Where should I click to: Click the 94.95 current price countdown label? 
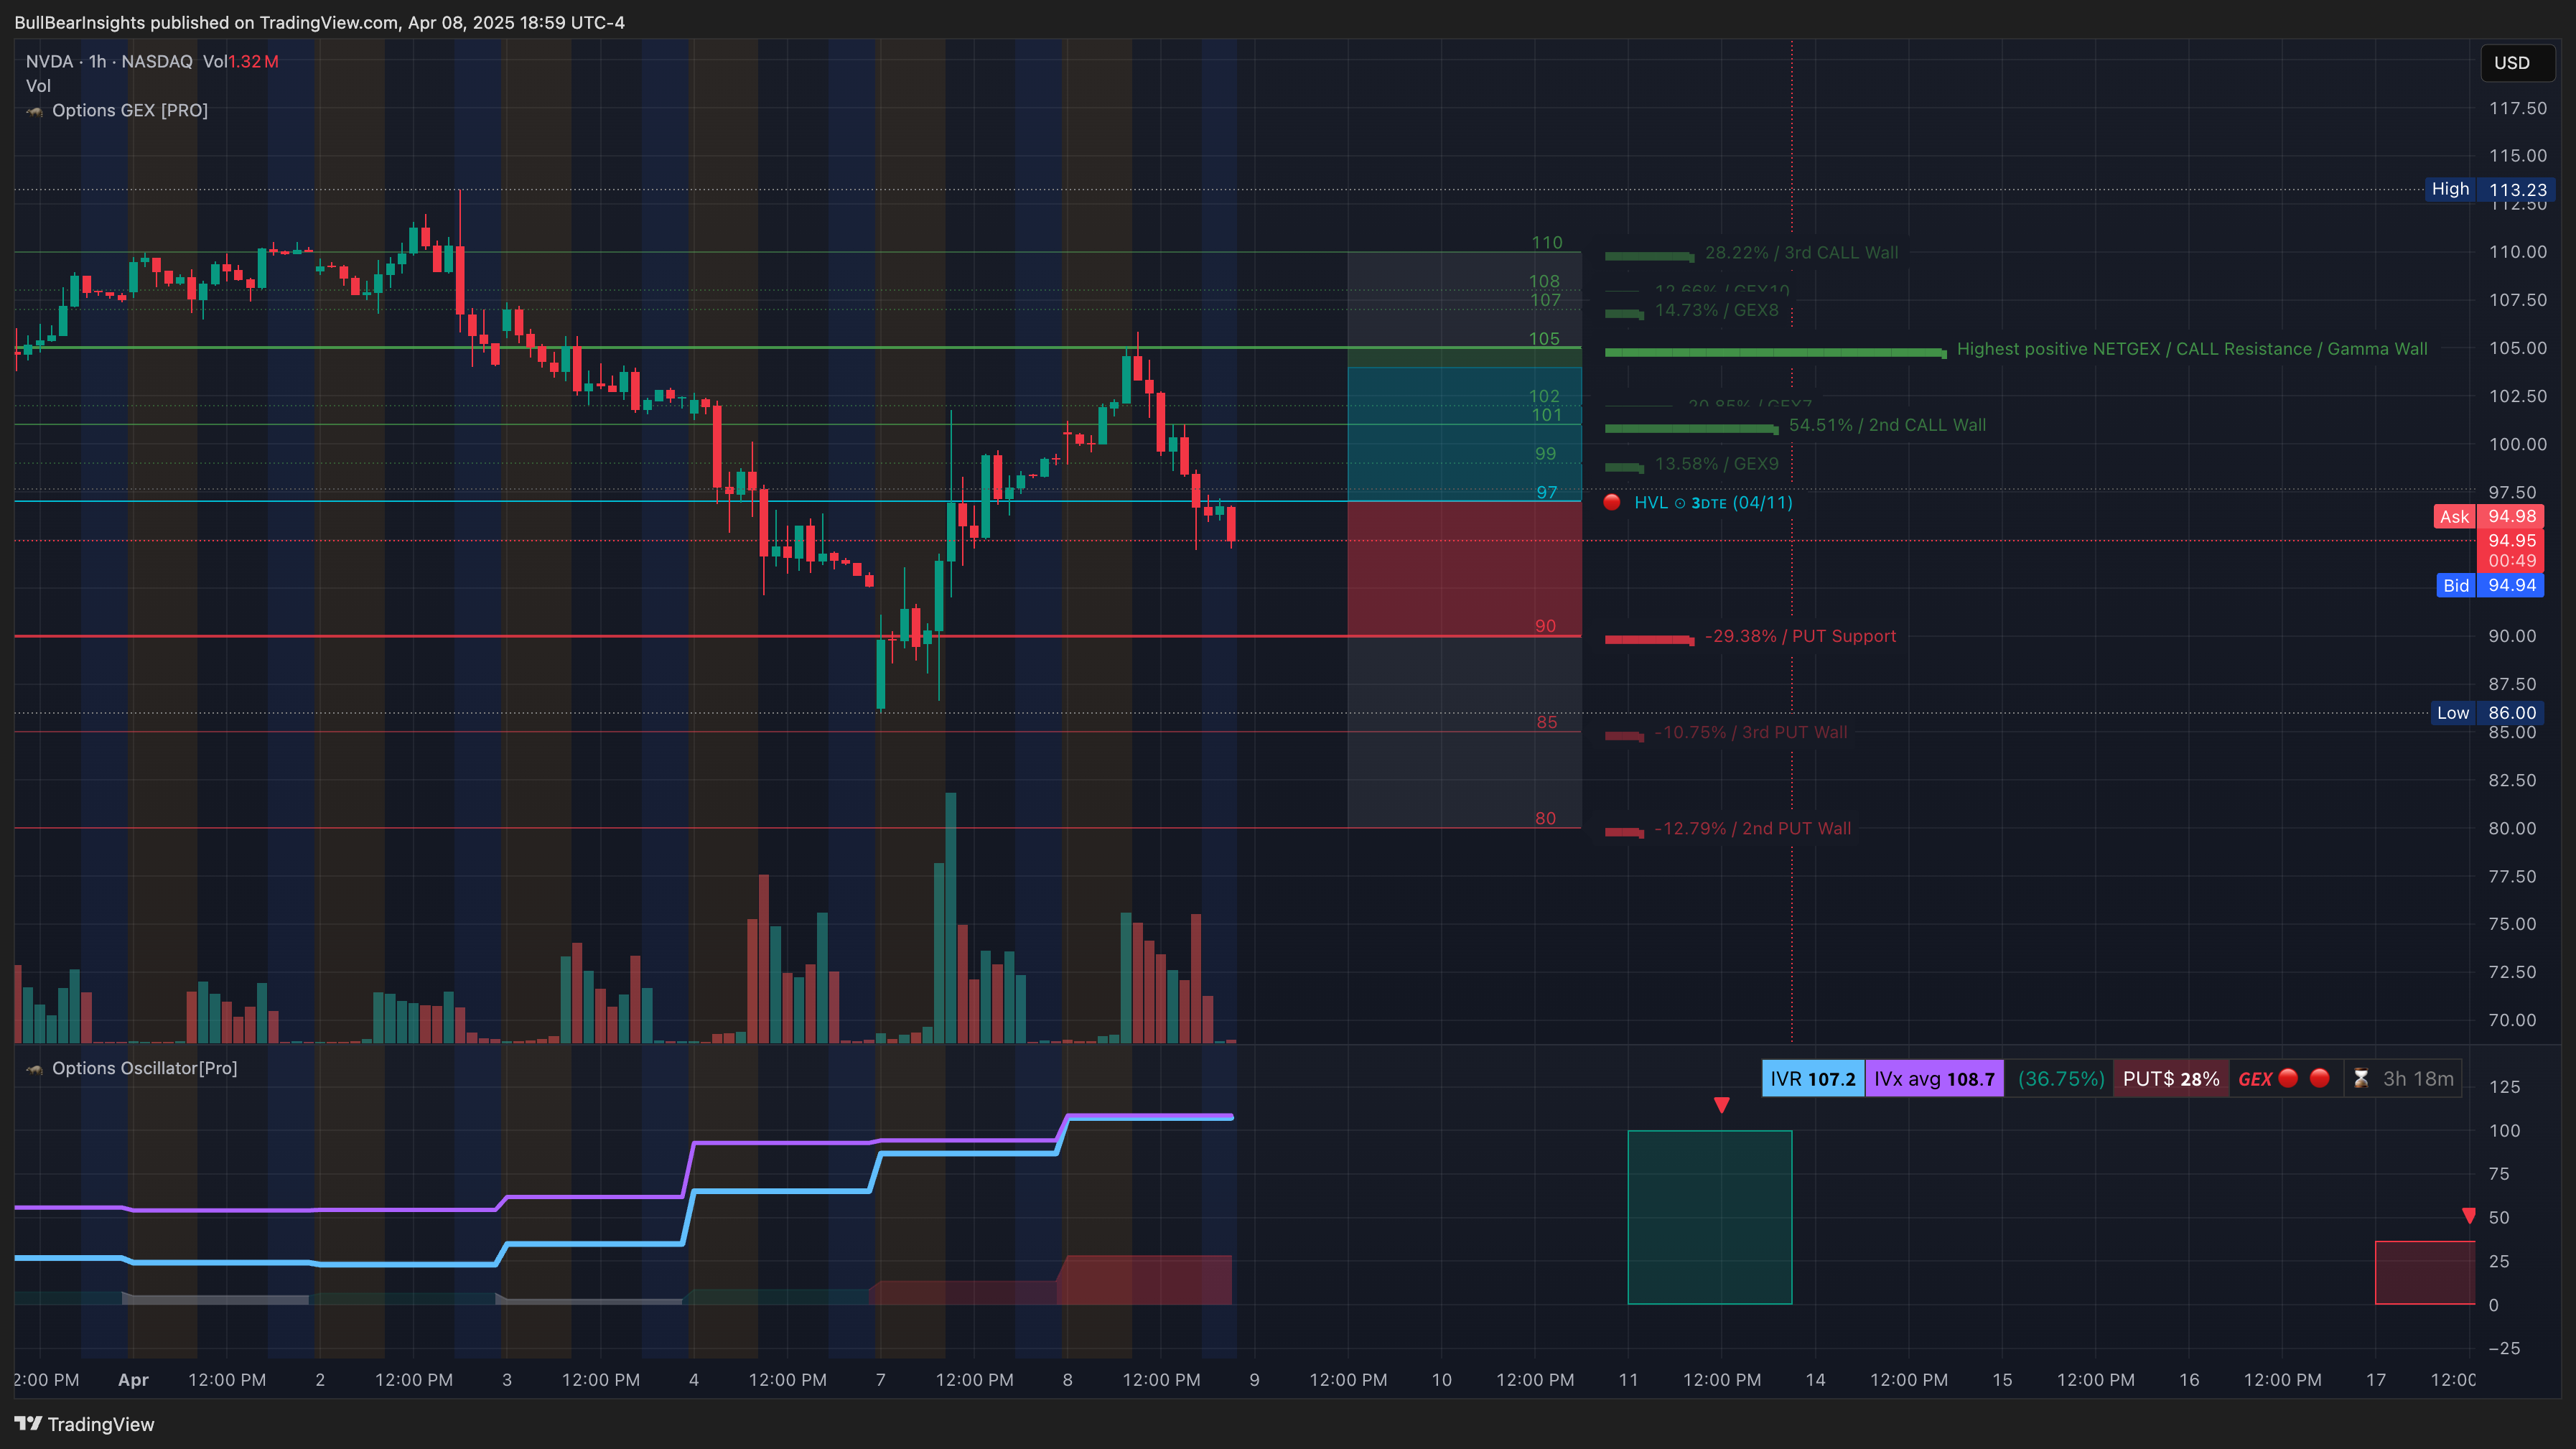(x=2512, y=550)
